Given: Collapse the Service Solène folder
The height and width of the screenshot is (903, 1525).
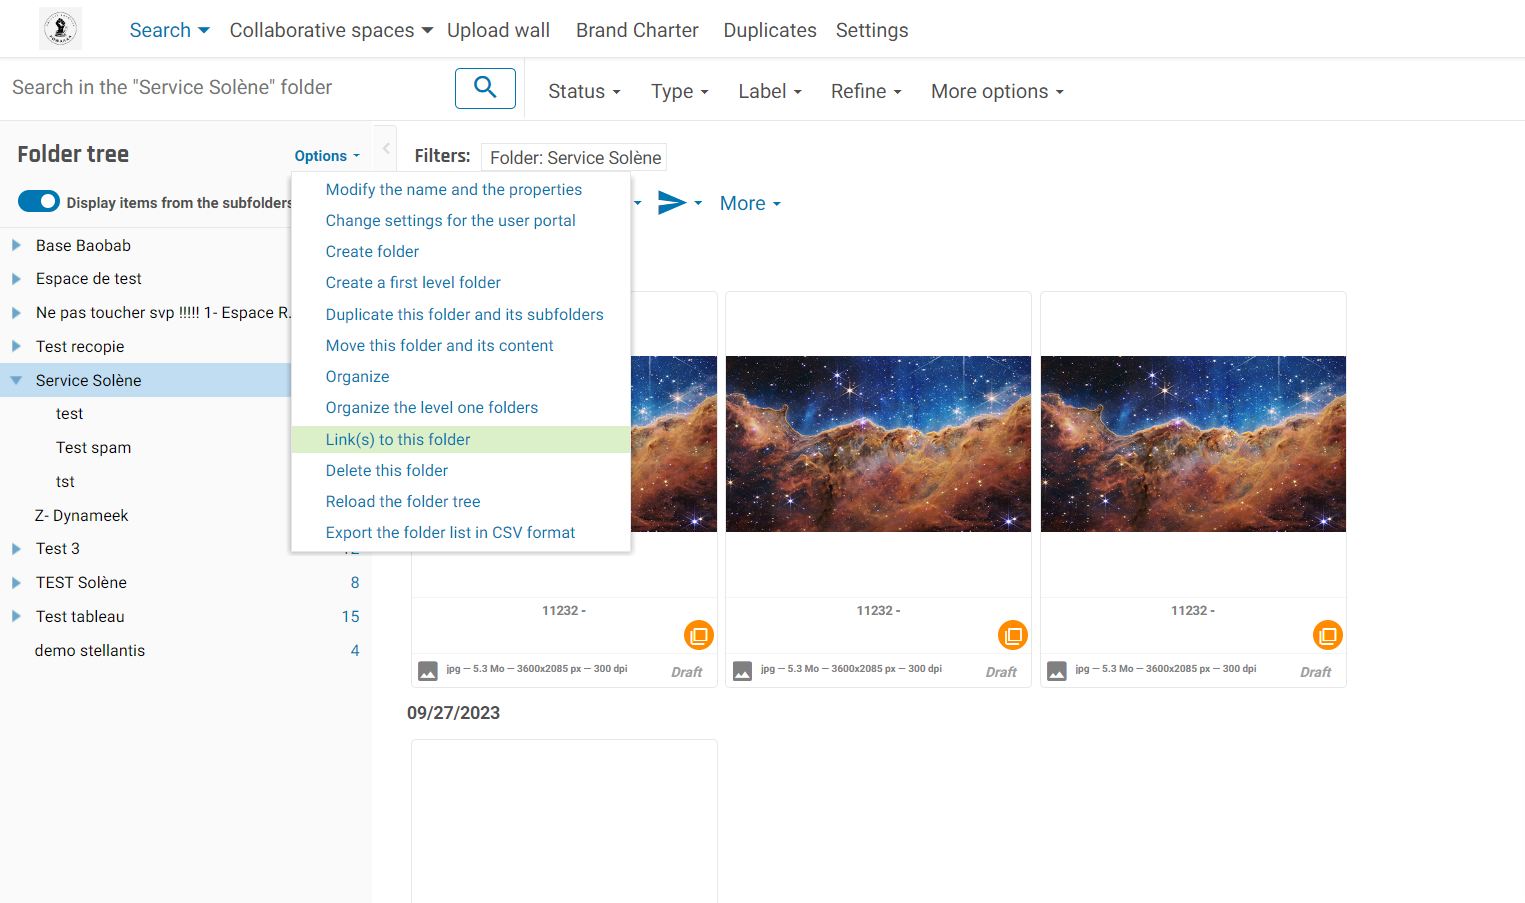Looking at the screenshot, I should 16,380.
